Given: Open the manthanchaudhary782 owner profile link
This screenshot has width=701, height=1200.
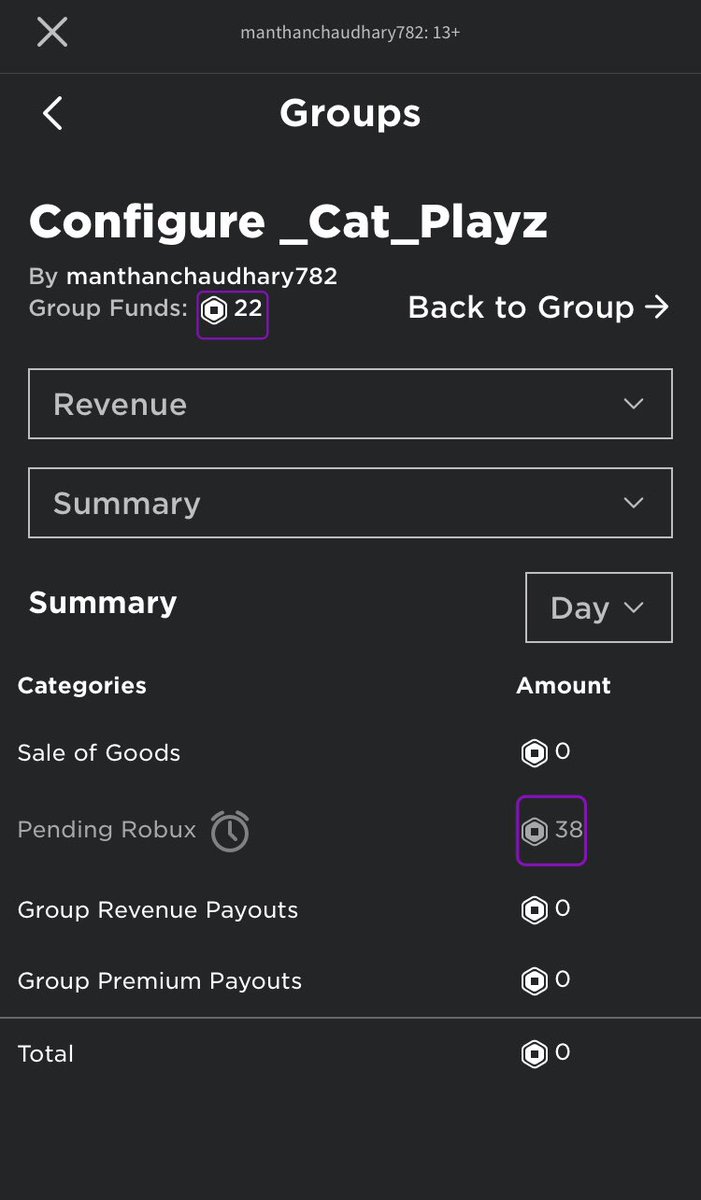Looking at the screenshot, I should pyautogui.click(x=201, y=276).
